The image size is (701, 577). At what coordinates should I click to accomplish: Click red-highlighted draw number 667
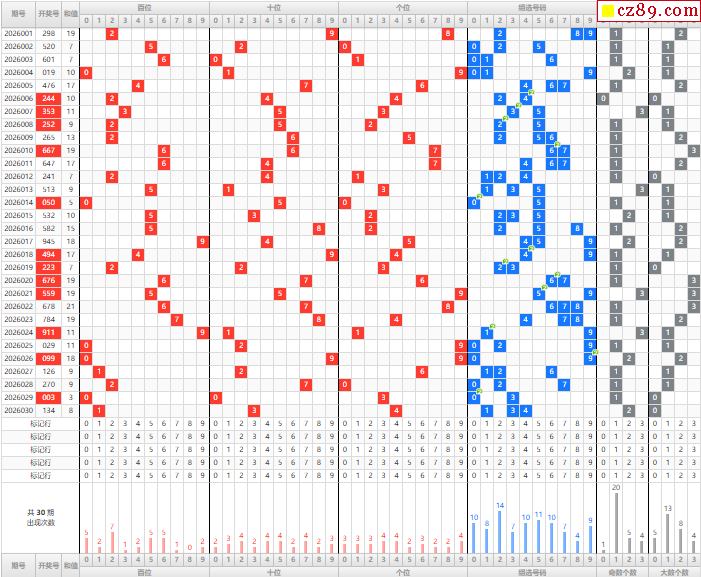[x=49, y=150]
